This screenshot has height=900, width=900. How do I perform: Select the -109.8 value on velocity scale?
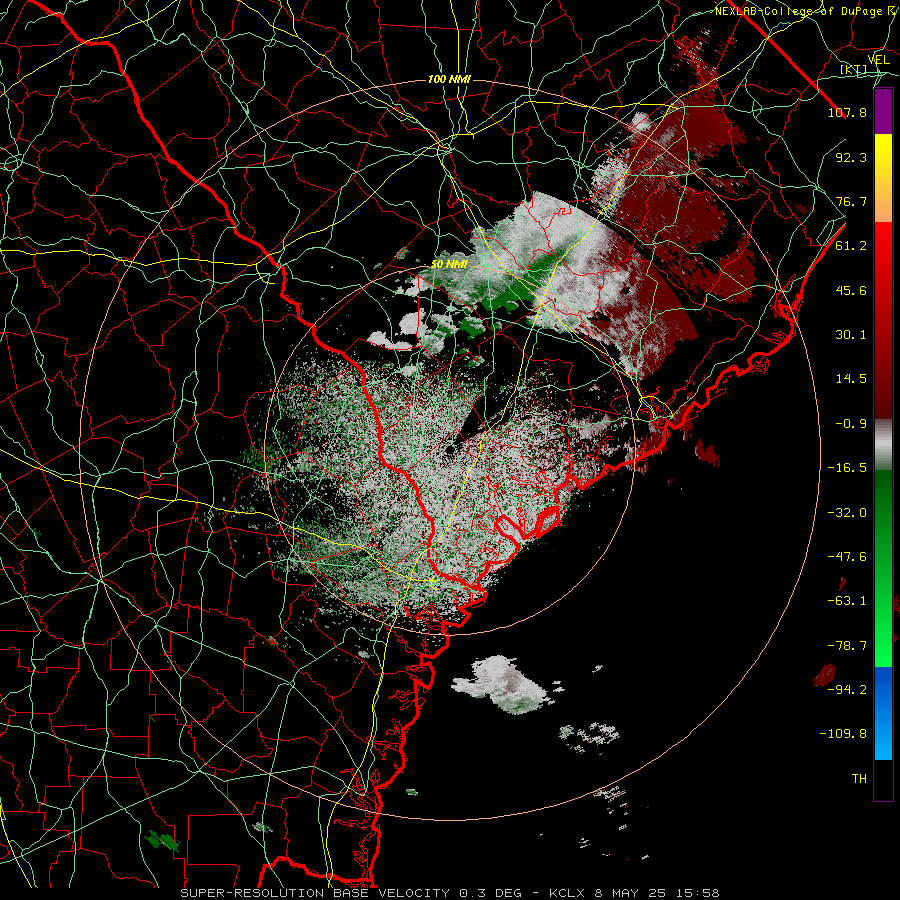pyautogui.click(x=844, y=734)
